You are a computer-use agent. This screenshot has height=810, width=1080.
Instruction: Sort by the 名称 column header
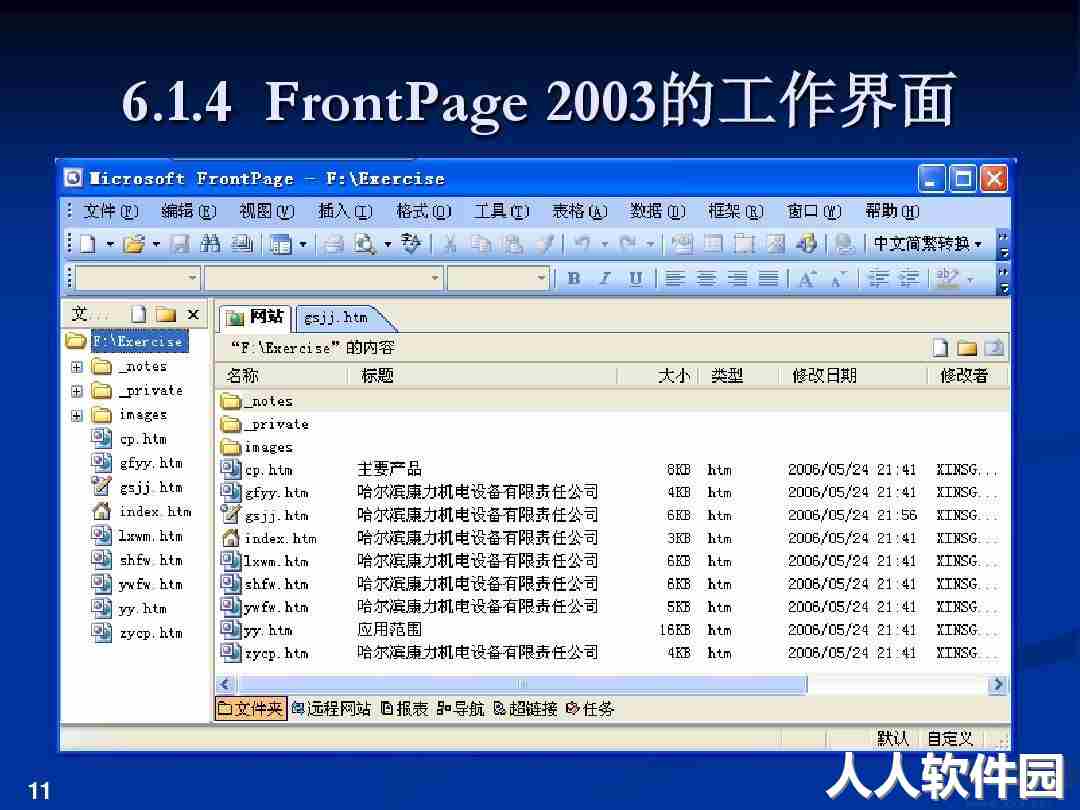pyautogui.click(x=242, y=375)
